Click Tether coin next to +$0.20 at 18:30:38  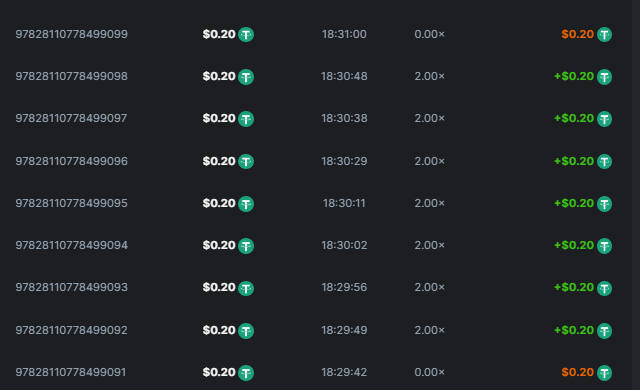[x=604, y=119]
